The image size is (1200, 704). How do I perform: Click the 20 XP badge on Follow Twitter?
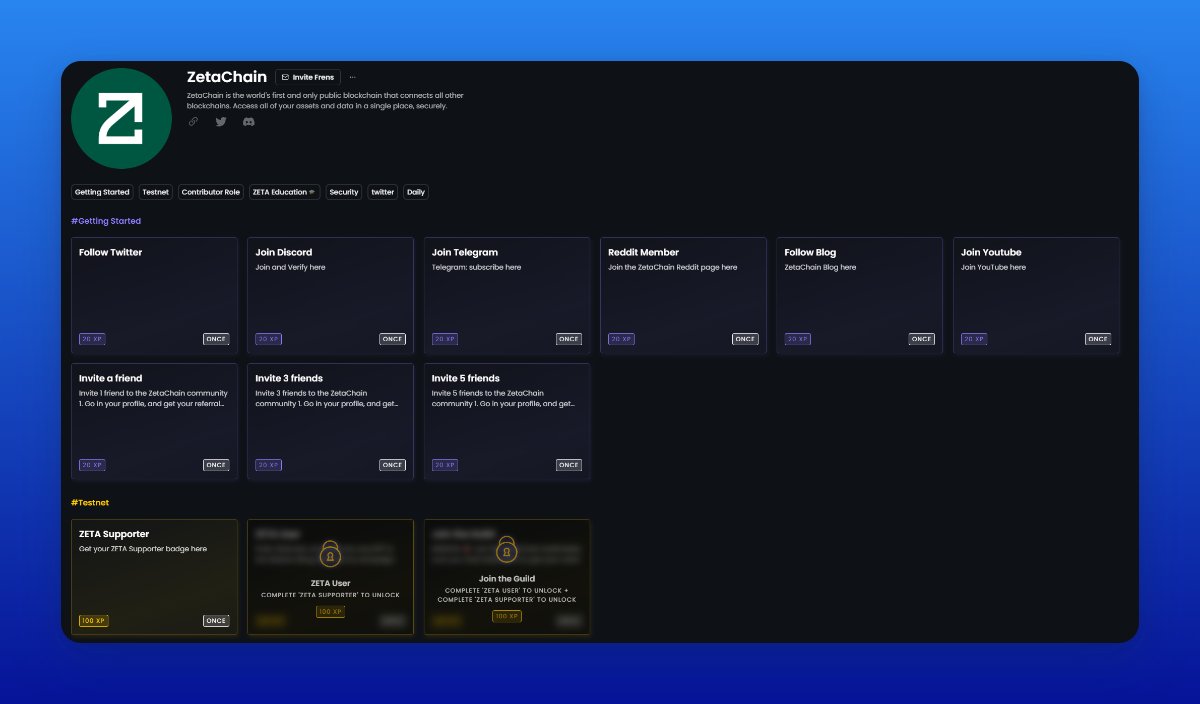(92, 339)
